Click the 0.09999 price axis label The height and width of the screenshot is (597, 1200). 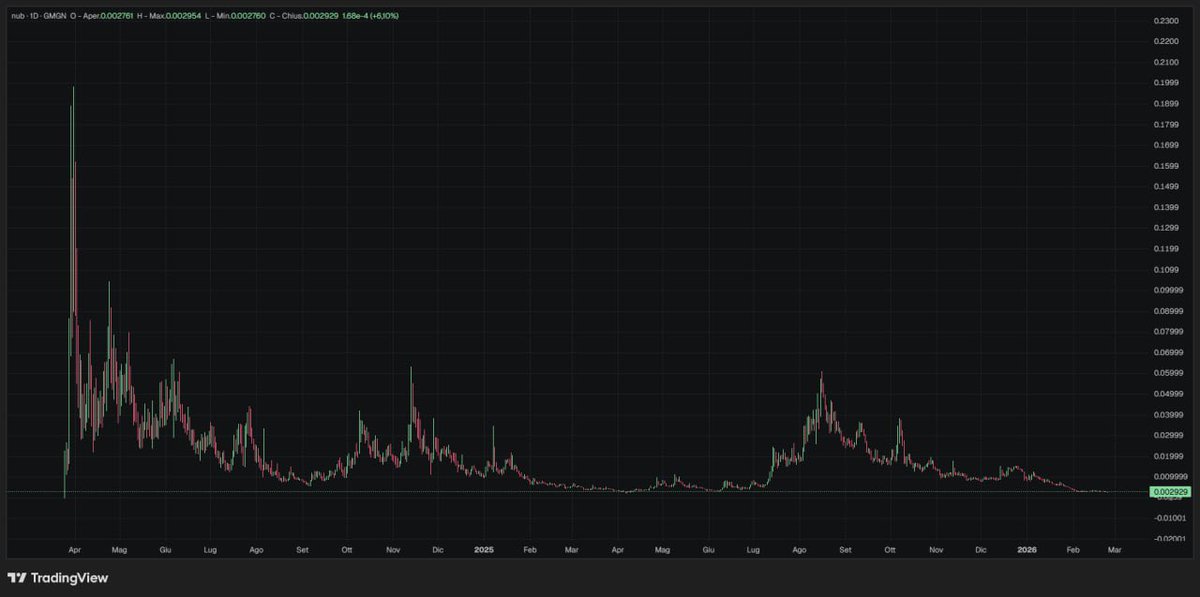[x=1167, y=291]
